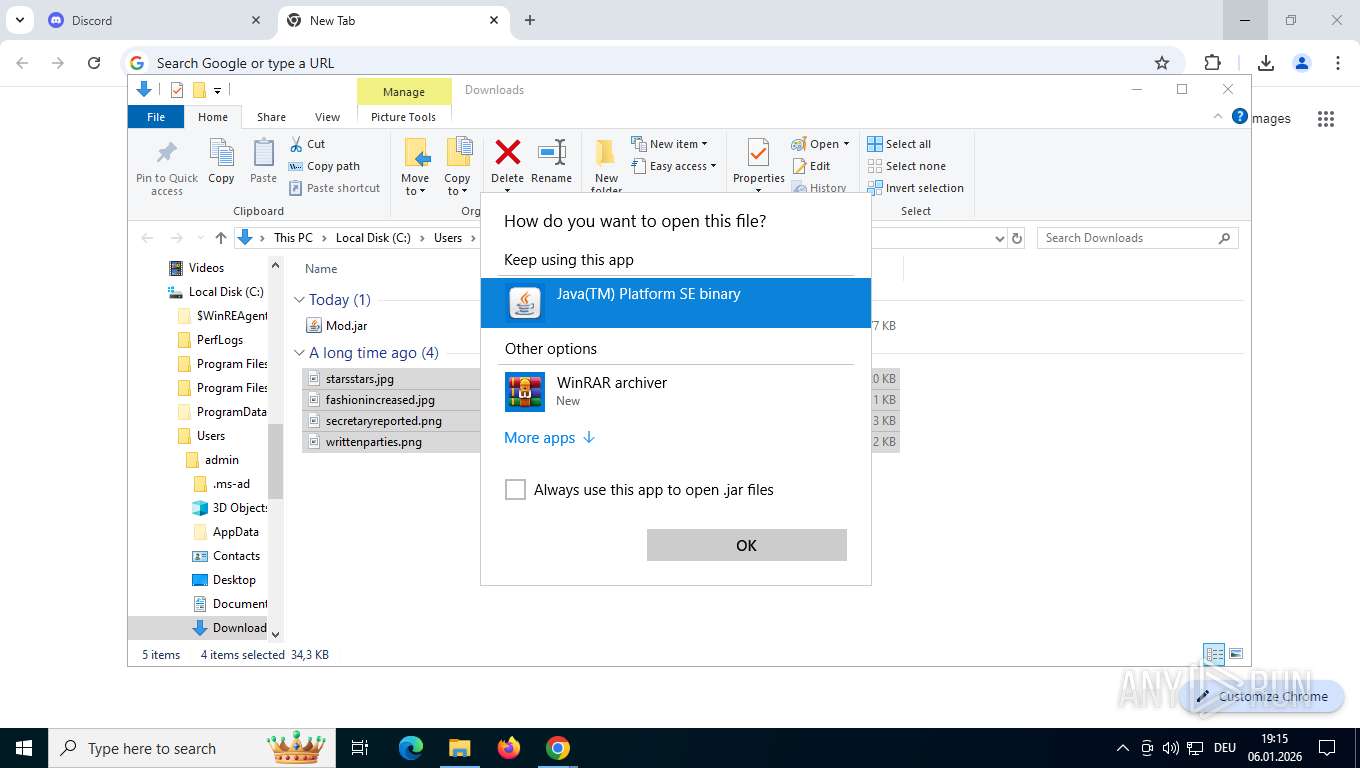The image size is (1360, 768).
Task: Refresh the Downloads folder view
Action: (x=1017, y=238)
